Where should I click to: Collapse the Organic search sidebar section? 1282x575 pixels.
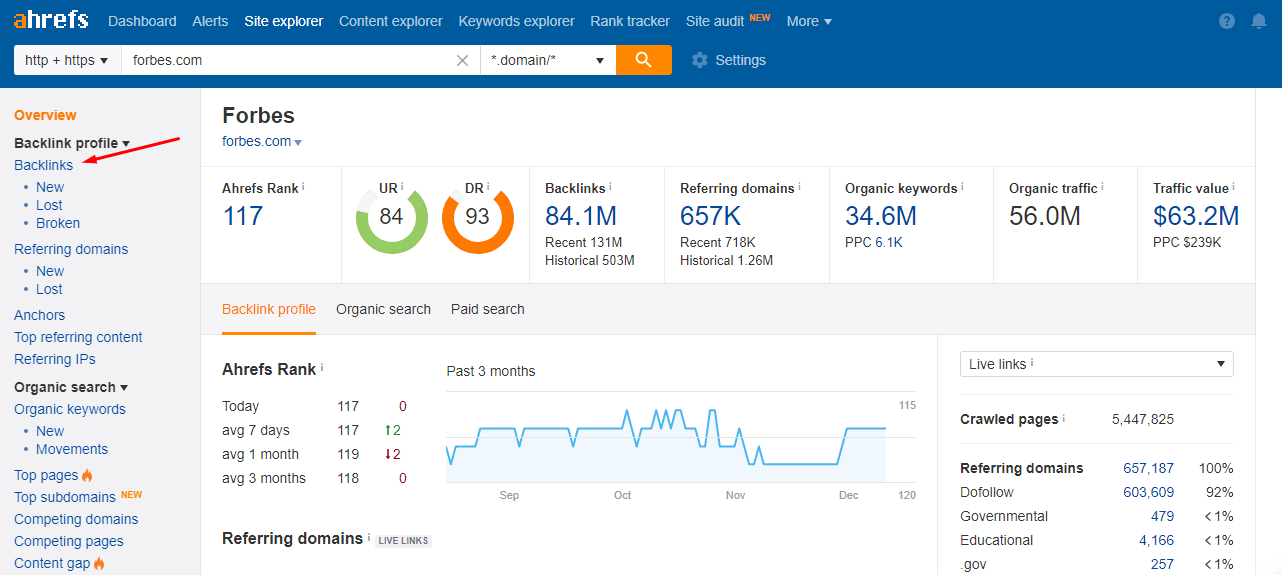(x=71, y=387)
